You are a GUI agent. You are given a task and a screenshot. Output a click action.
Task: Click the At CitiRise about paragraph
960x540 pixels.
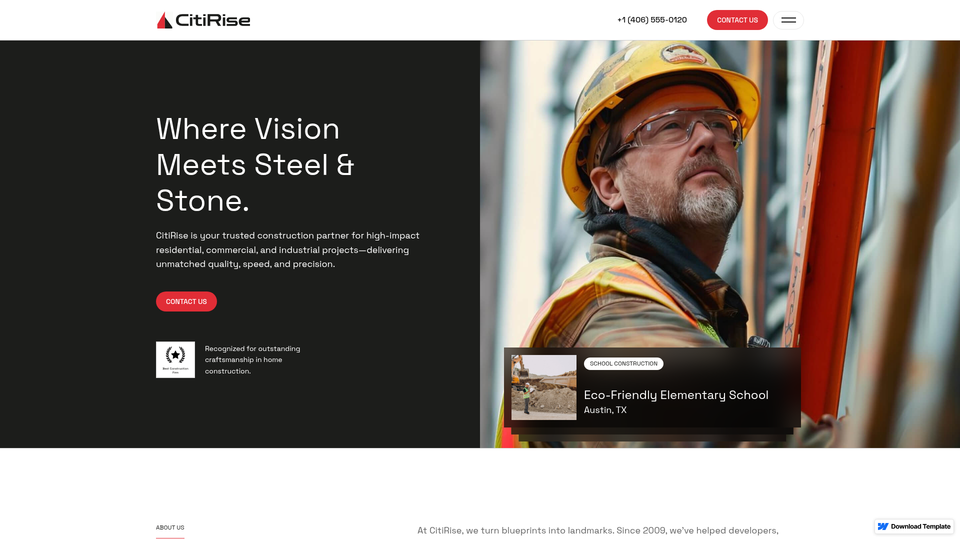point(598,531)
